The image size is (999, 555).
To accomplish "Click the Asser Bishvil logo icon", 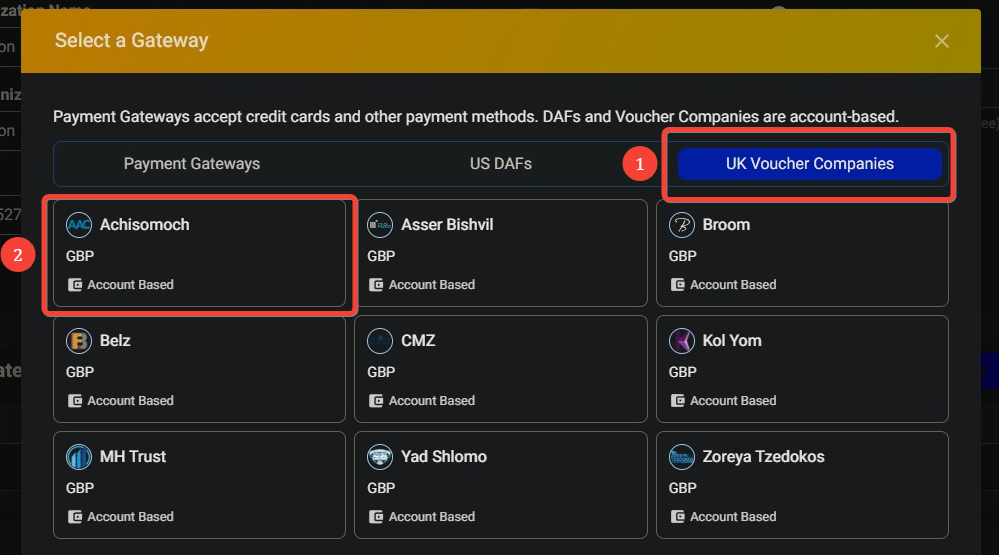I will (x=380, y=225).
